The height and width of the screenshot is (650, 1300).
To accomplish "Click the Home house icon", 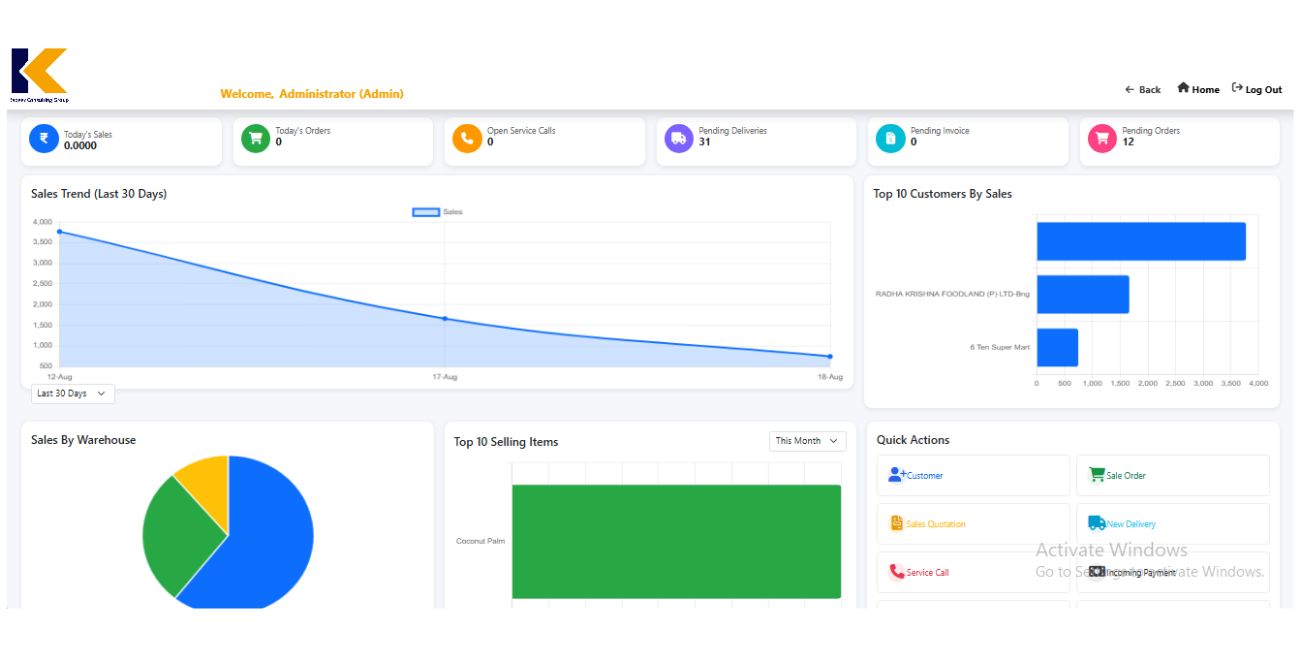I will click(x=1183, y=88).
